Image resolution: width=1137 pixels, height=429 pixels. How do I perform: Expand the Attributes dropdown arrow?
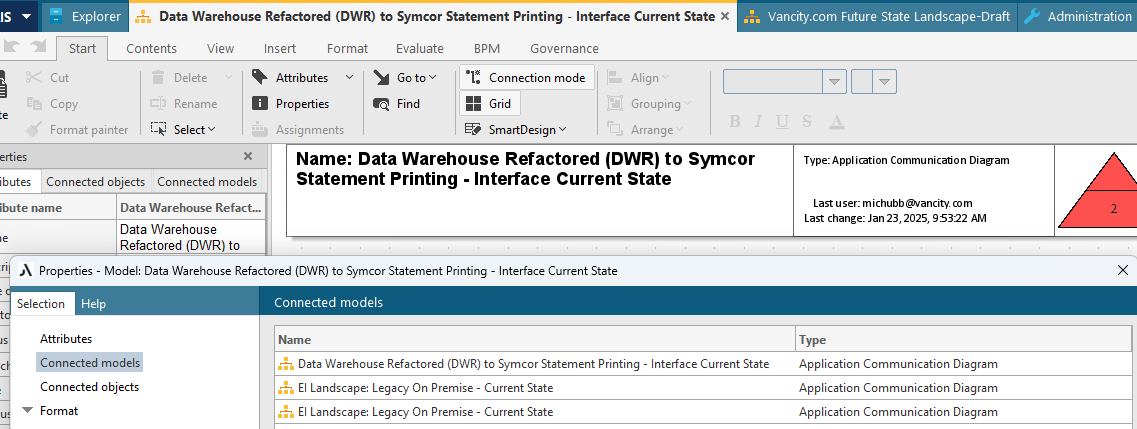[350, 78]
